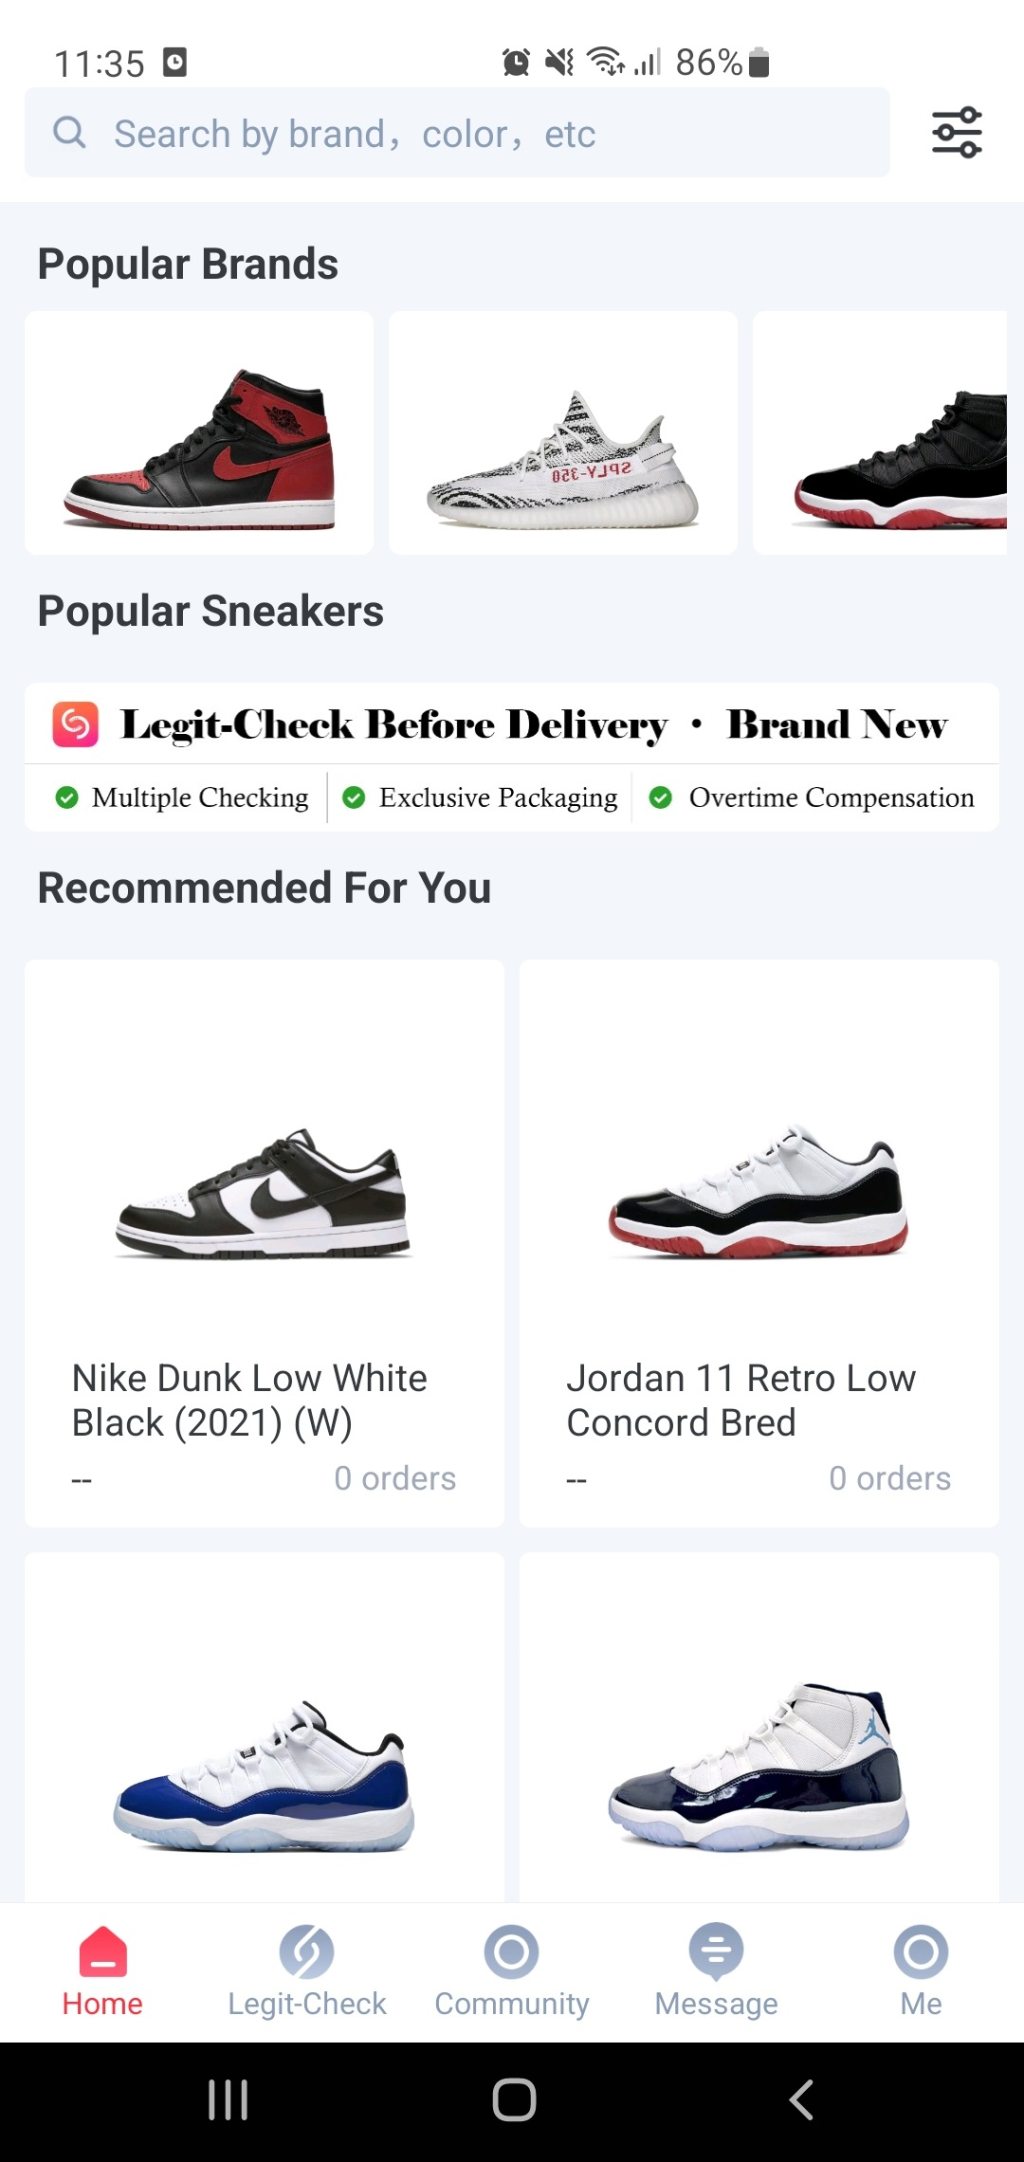
Task: Open the Legit-Check tab
Action: point(307,1970)
